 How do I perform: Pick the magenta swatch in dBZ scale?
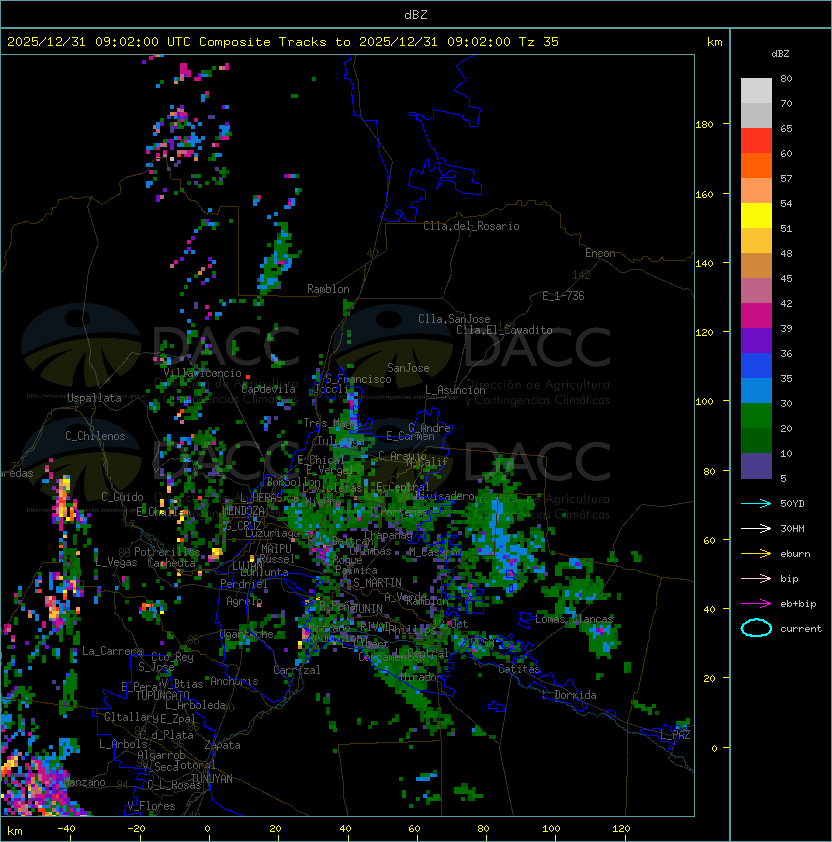click(756, 316)
